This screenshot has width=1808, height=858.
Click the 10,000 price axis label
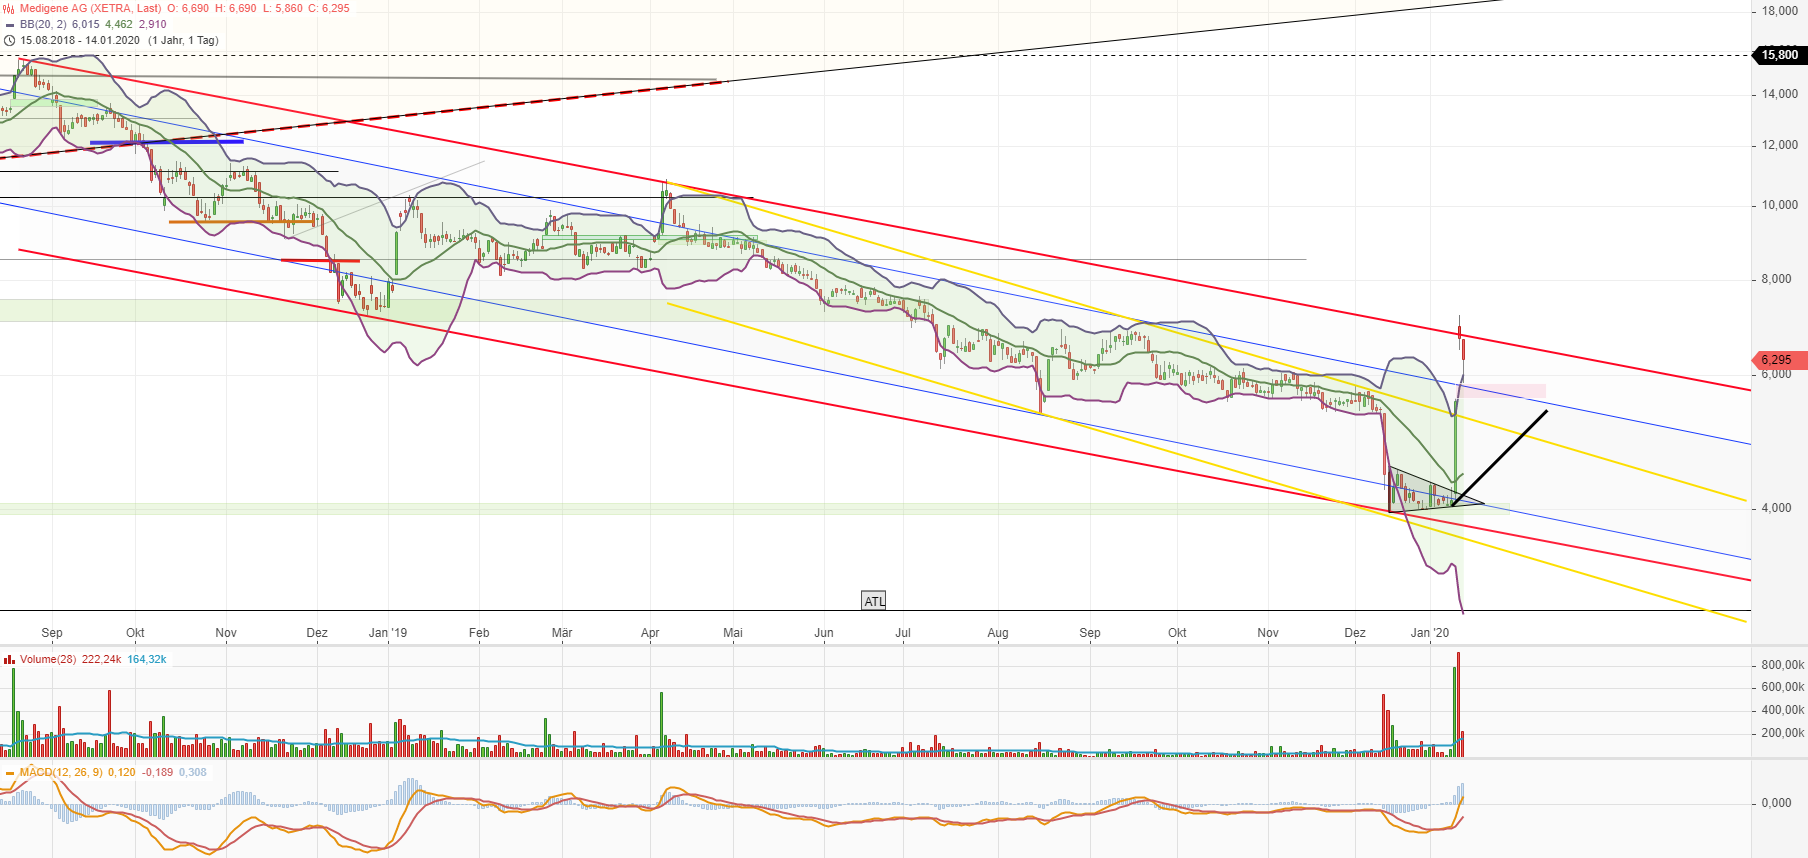point(1780,205)
